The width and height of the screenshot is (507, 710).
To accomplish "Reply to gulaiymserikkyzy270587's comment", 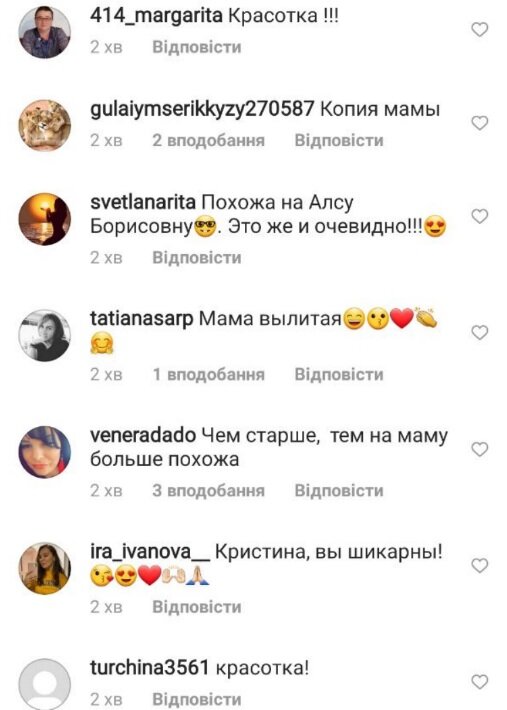I will [339, 140].
